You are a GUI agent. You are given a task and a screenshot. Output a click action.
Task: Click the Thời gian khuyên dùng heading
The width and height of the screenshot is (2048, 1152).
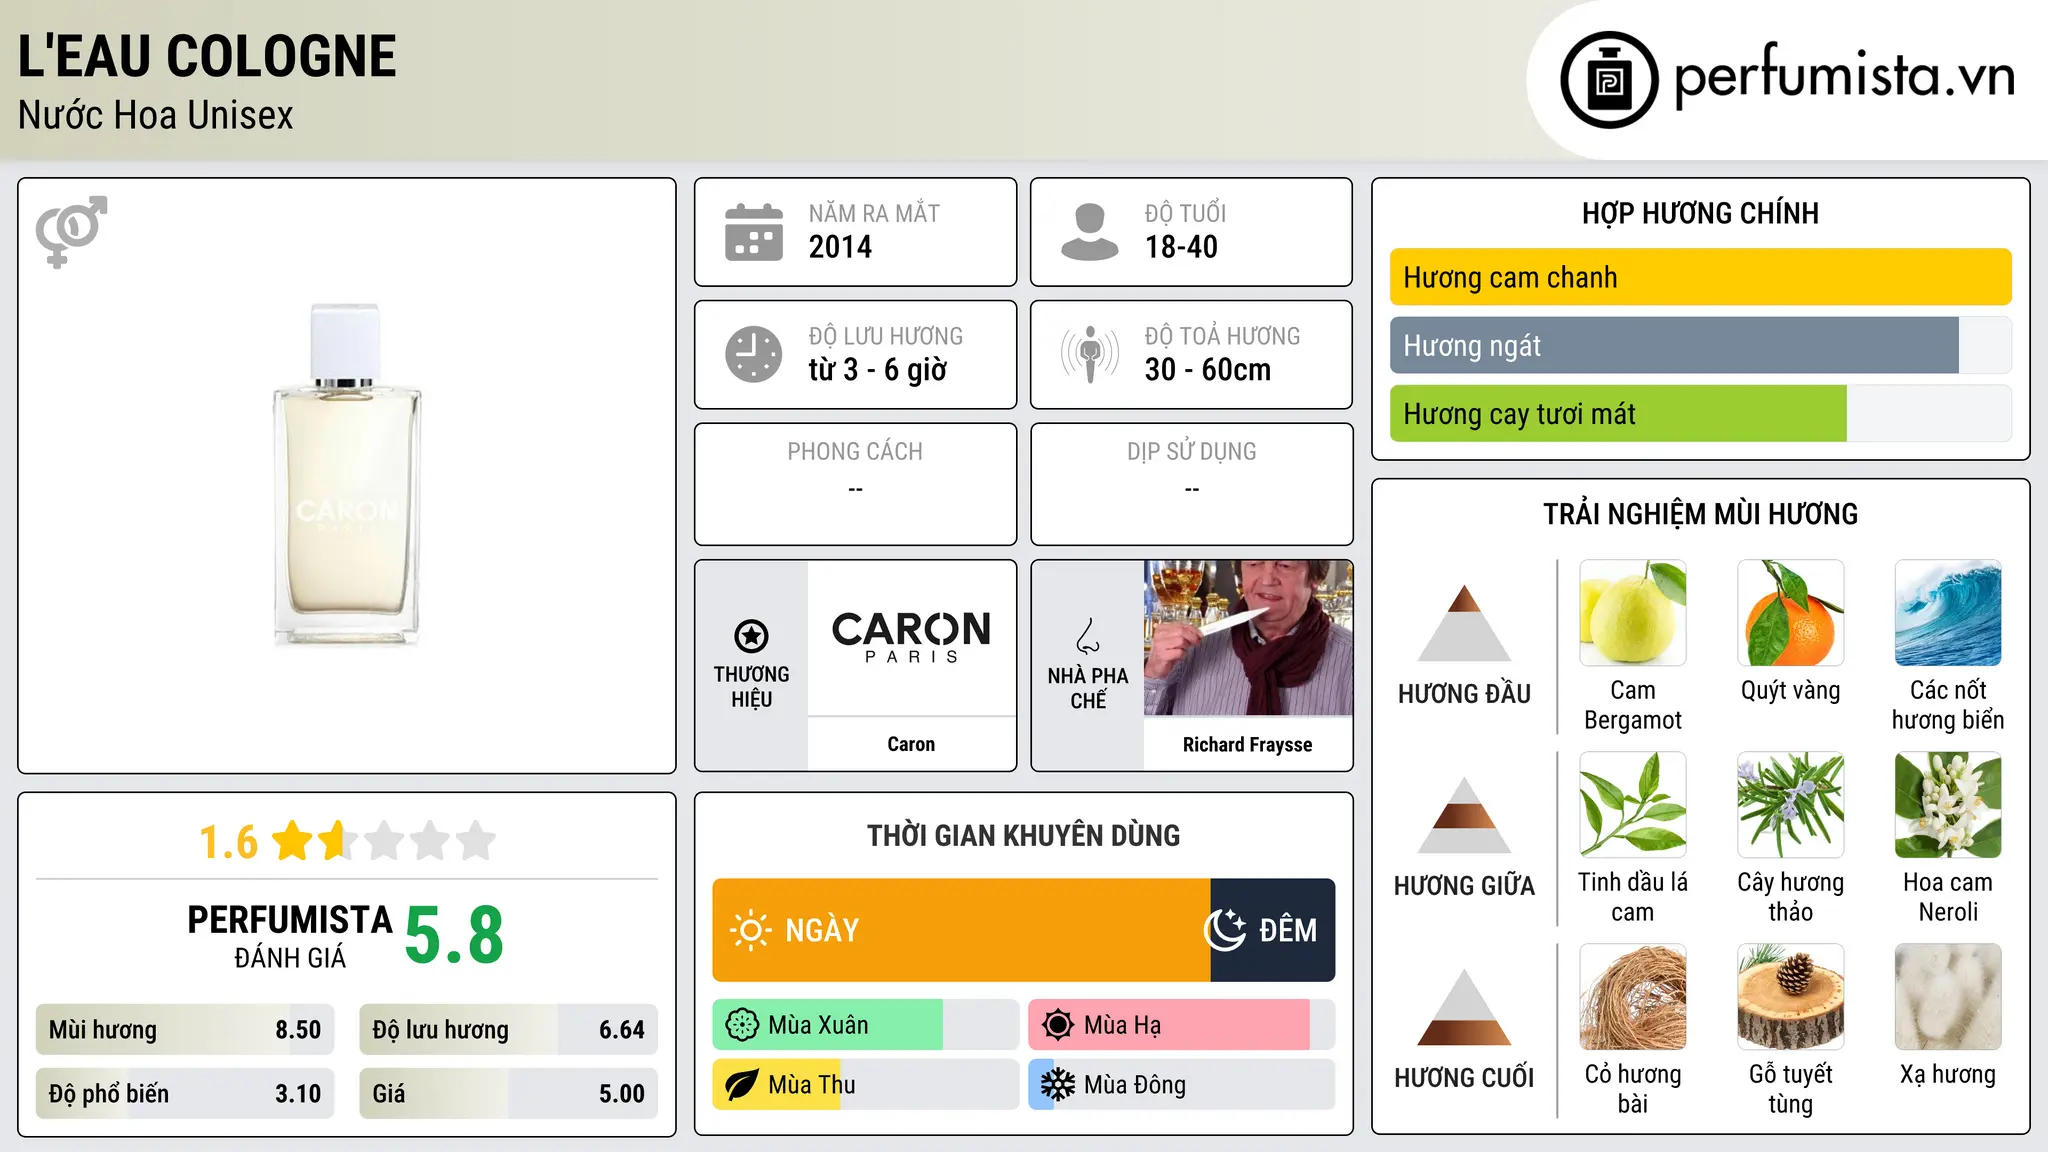(x=1024, y=836)
